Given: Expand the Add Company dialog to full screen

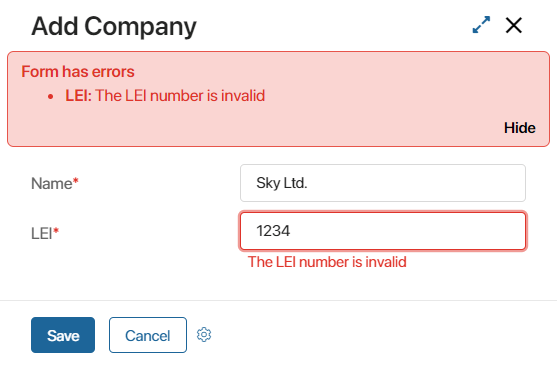Looking at the screenshot, I should (481, 25).
